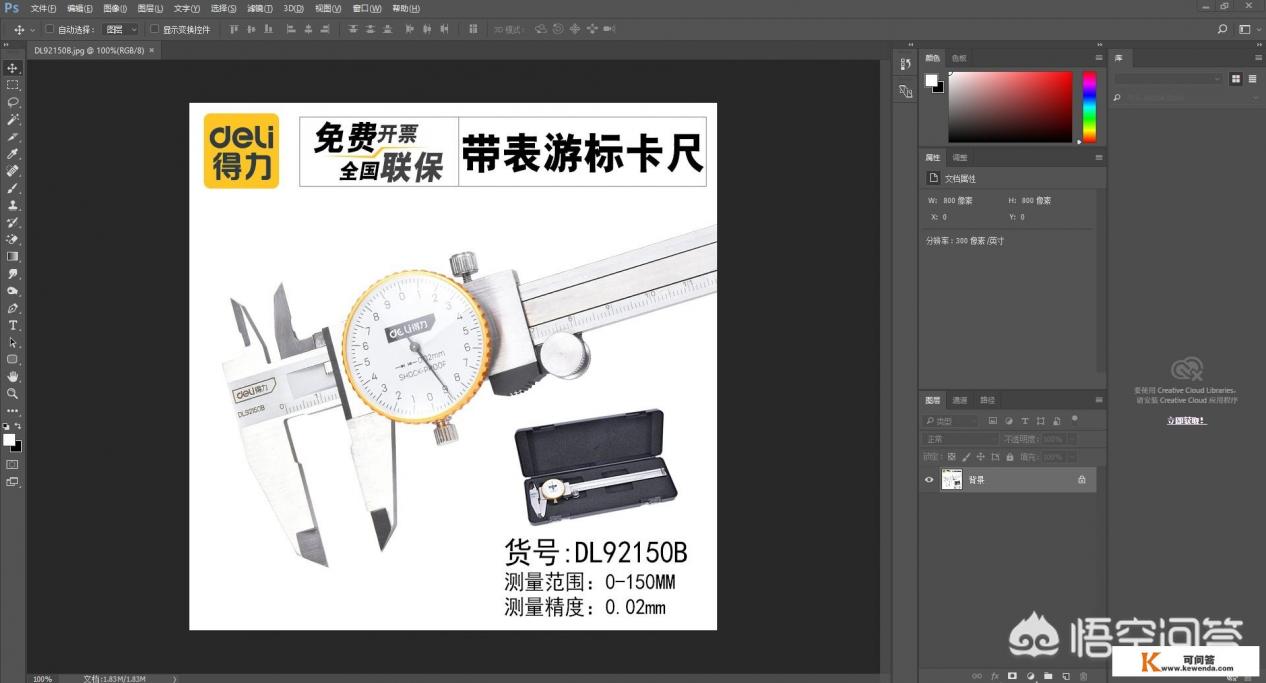Pick a color in the red color field
This screenshot has height=683, width=1266.
coord(1010,107)
